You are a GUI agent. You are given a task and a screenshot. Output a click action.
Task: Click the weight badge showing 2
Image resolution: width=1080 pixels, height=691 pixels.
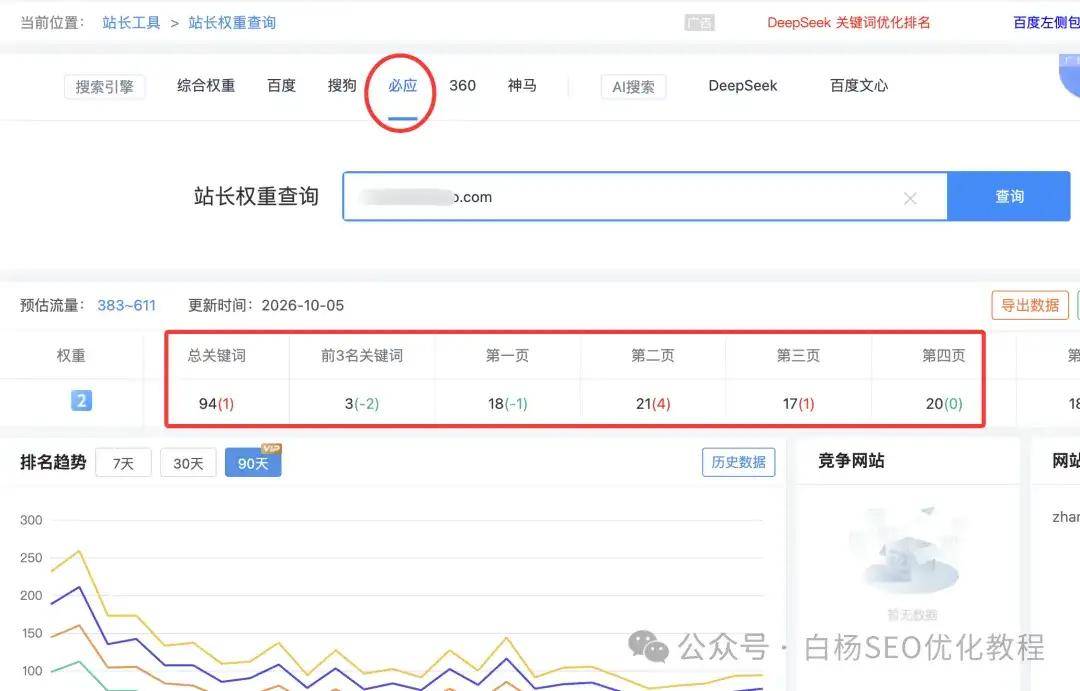(x=81, y=400)
